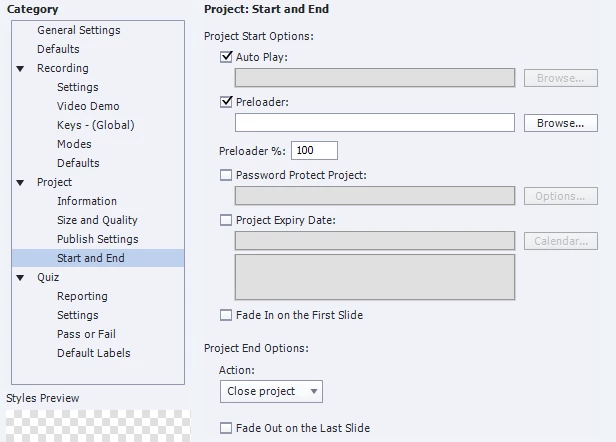Open Pass or Fail quiz settings
Image resolution: width=616 pixels, height=442 pixels.
coord(86,334)
